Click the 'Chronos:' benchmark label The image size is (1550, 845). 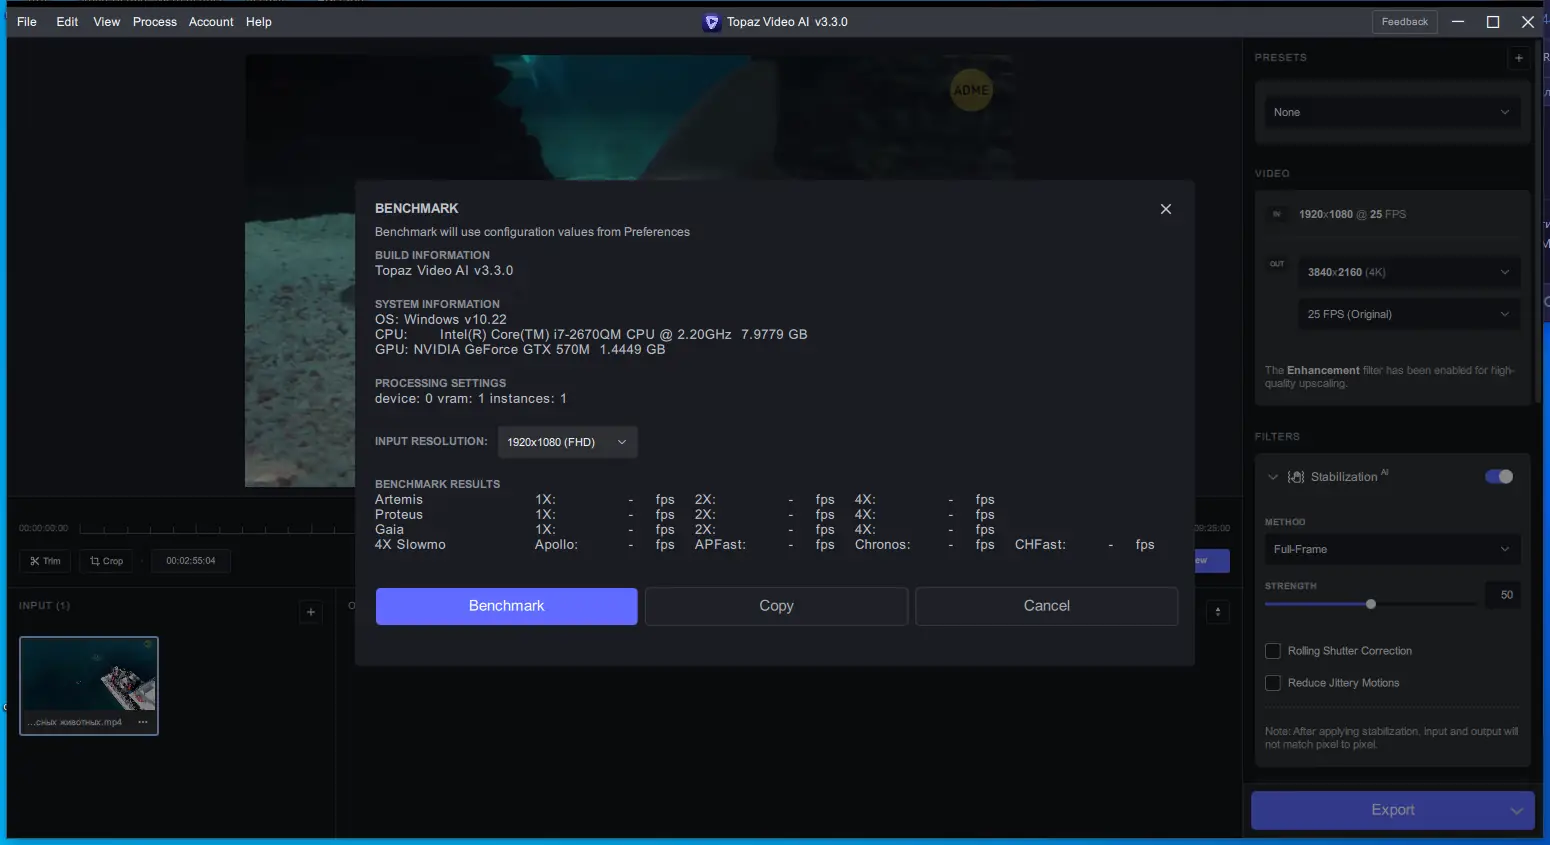pos(882,545)
